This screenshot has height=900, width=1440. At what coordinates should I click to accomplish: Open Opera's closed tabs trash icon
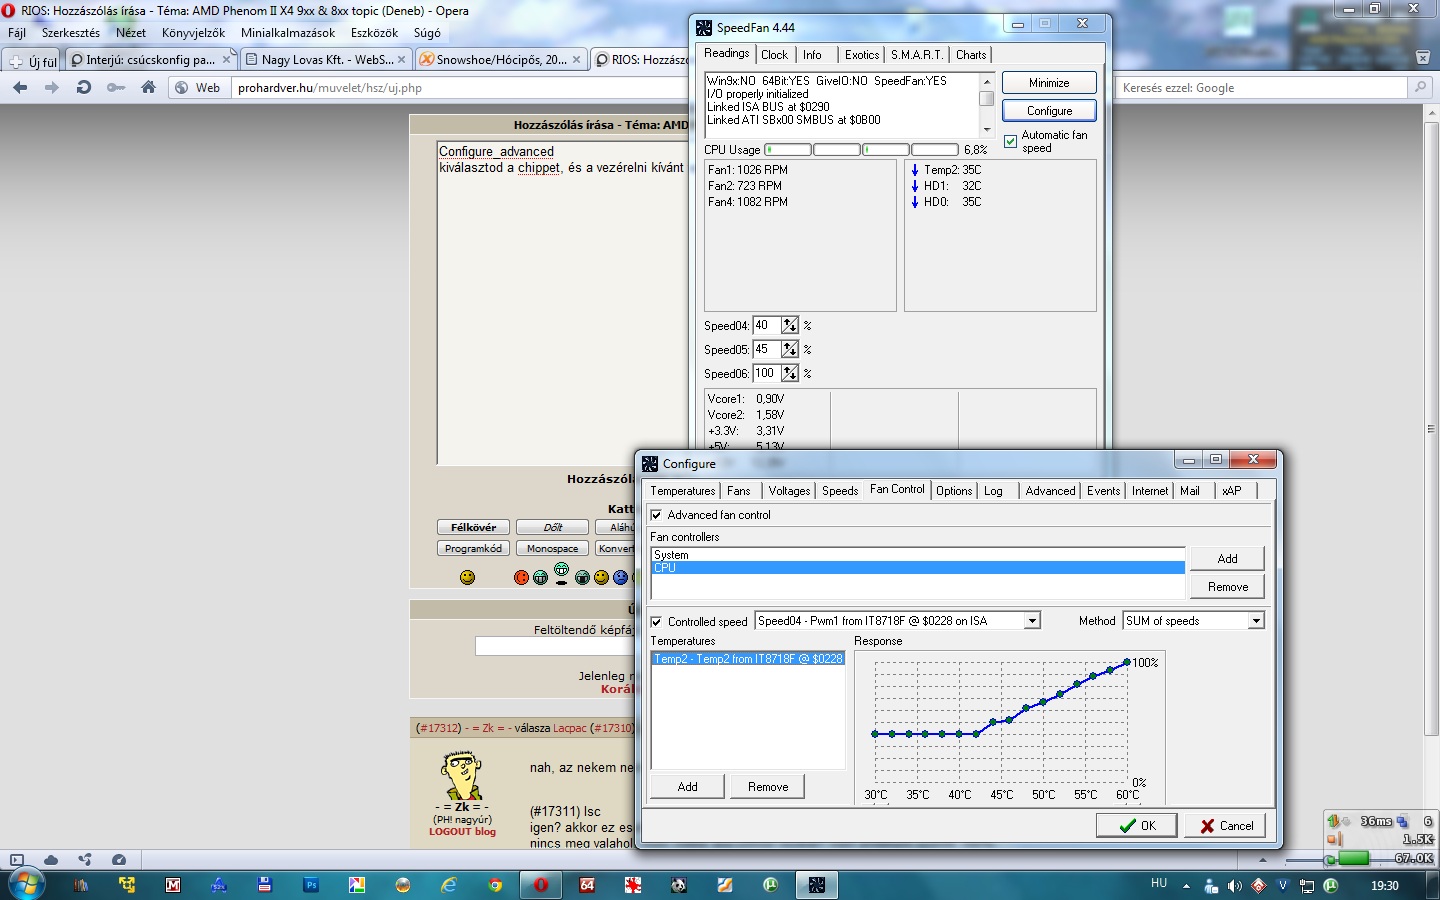point(1422,58)
